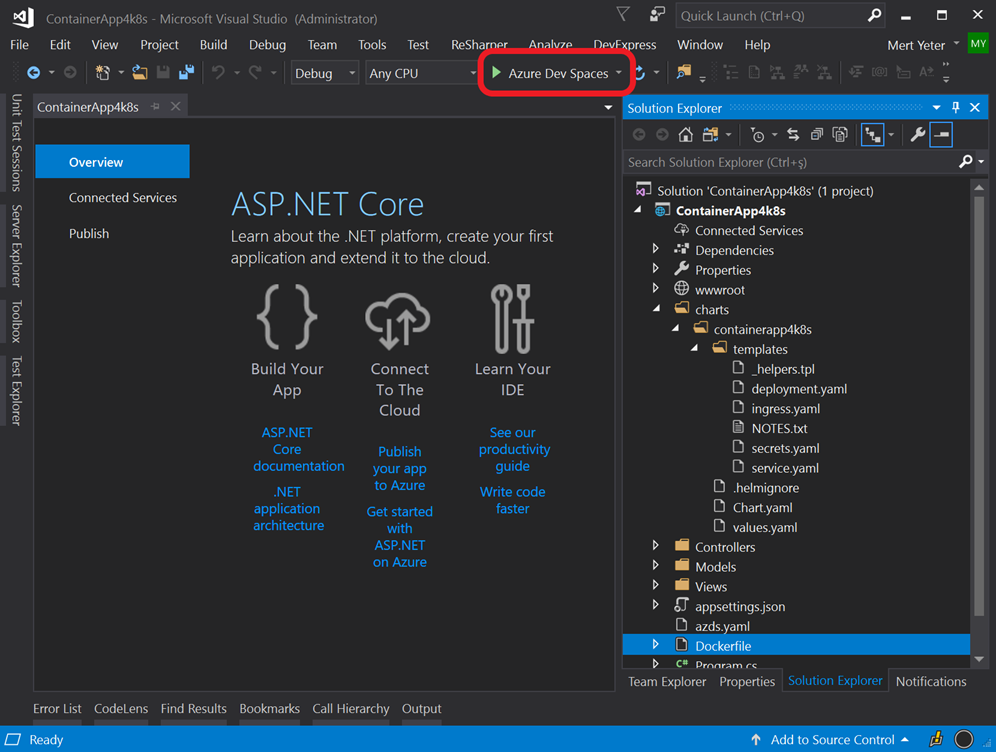Click the Home icon in Solution Explorer

[685, 135]
